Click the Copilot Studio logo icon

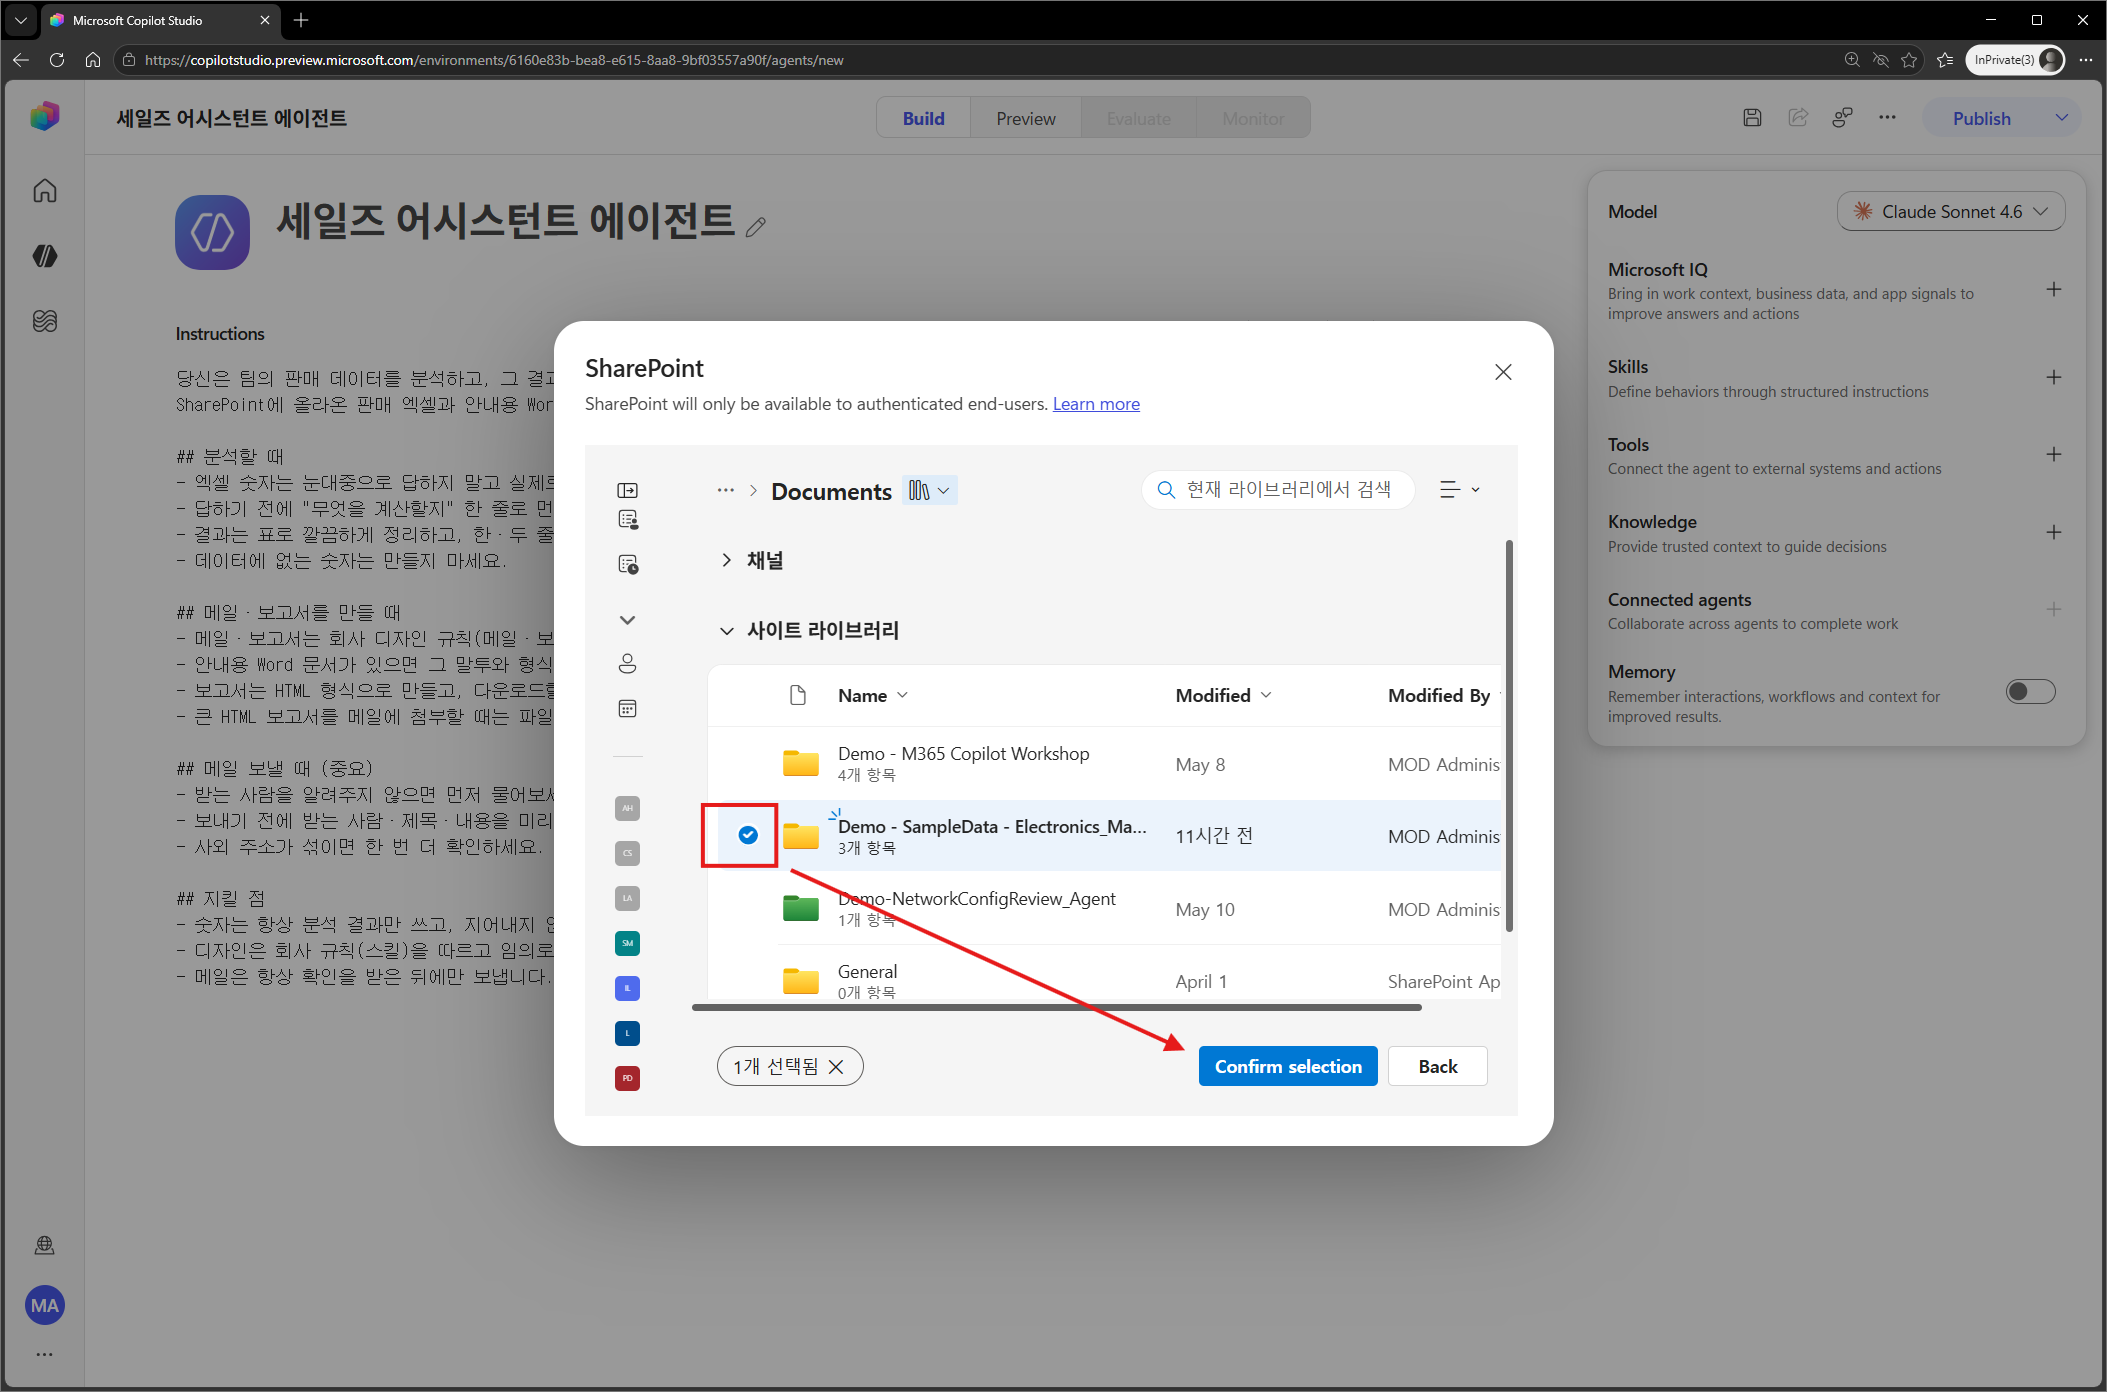pyautogui.click(x=44, y=116)
